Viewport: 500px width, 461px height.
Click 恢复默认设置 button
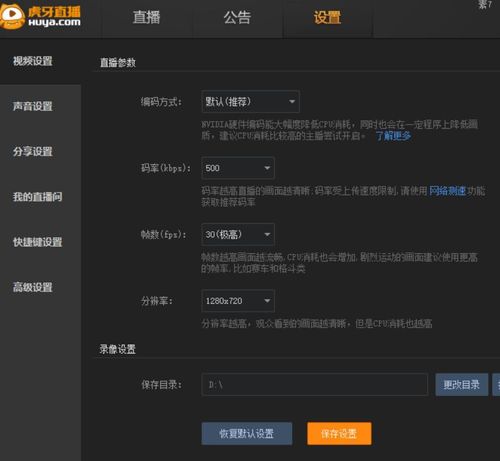coord(247,433)
